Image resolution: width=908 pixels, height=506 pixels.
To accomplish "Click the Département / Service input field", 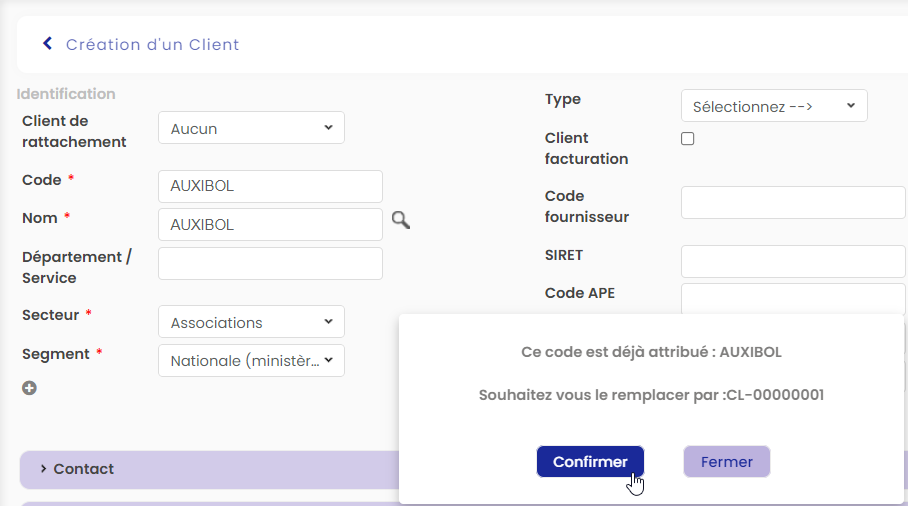I will [x=270, y=264].
